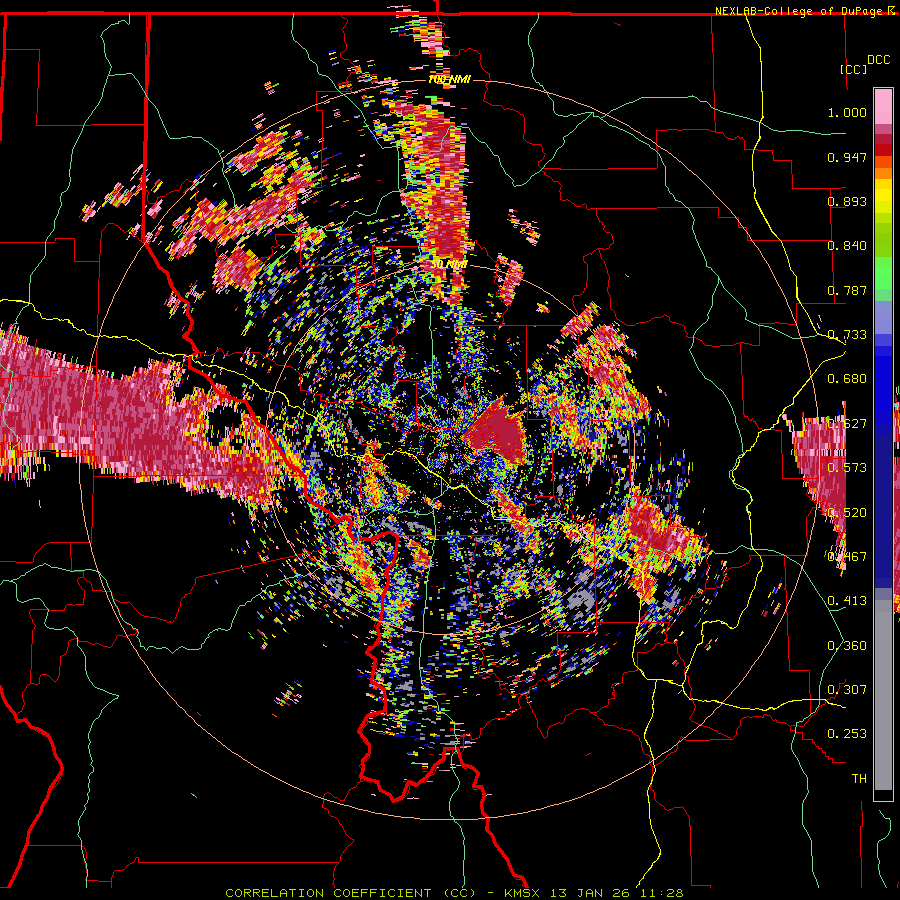The height and width of the screenshot is (900, 900).
Task: Select the 0.680 scale value
Action: (x=847, y=379)
